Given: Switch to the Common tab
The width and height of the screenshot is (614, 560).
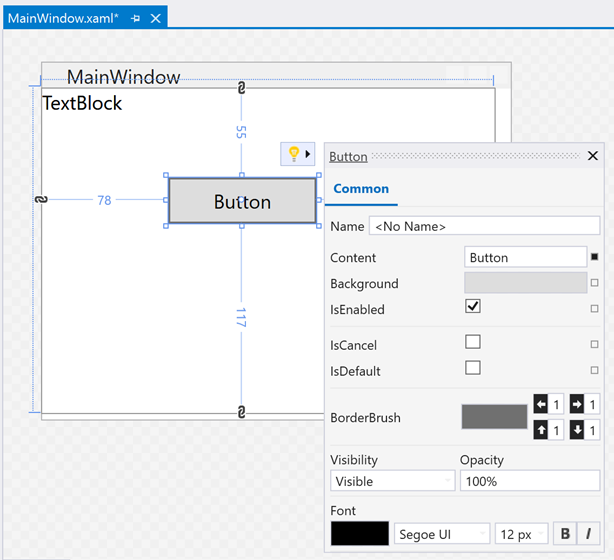Looking at the screenshot, I should 361,189.
